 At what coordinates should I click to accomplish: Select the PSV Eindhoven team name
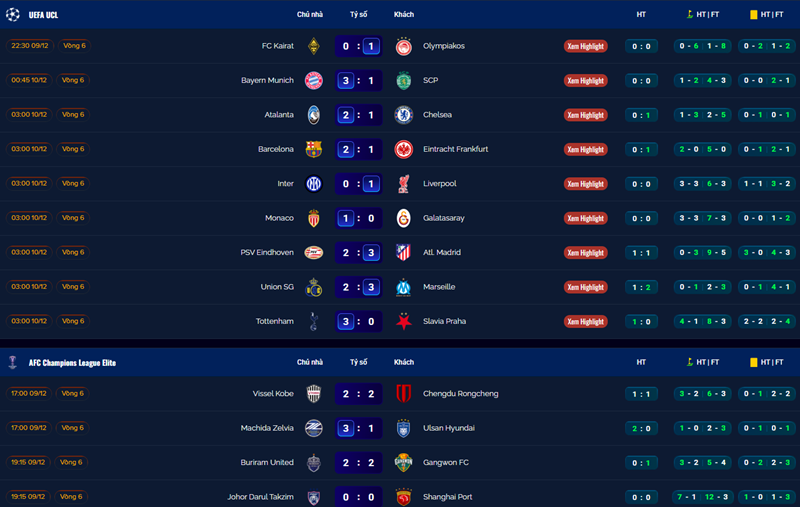pyautogui.click(x=267, y=253)
